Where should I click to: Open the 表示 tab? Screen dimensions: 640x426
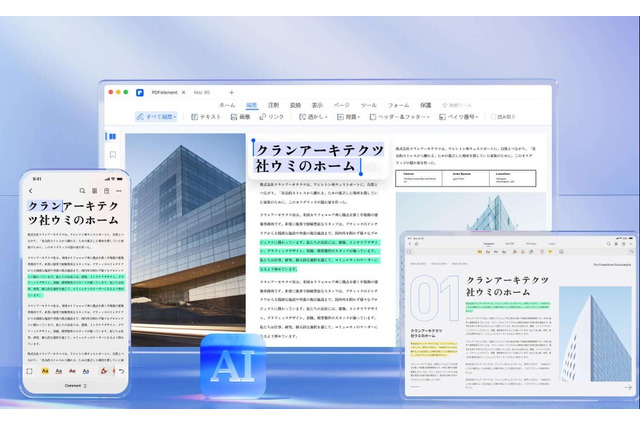click(317, 105)
